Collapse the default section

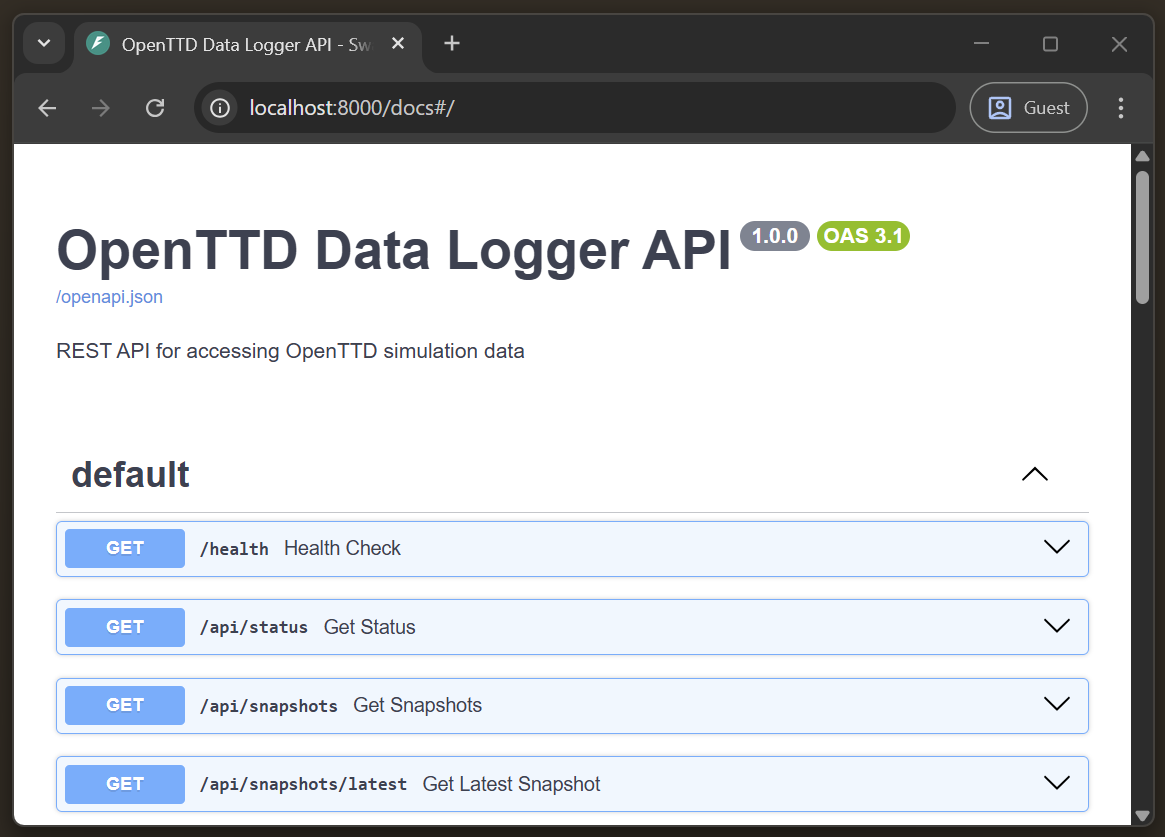click(1034, 474)
